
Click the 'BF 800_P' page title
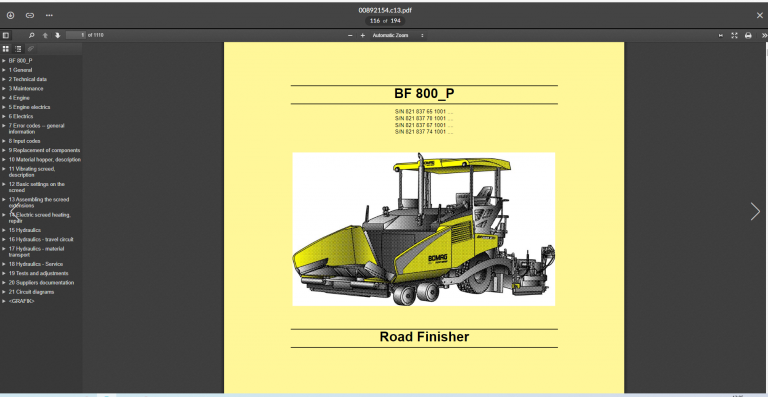[x=424, y=93]
